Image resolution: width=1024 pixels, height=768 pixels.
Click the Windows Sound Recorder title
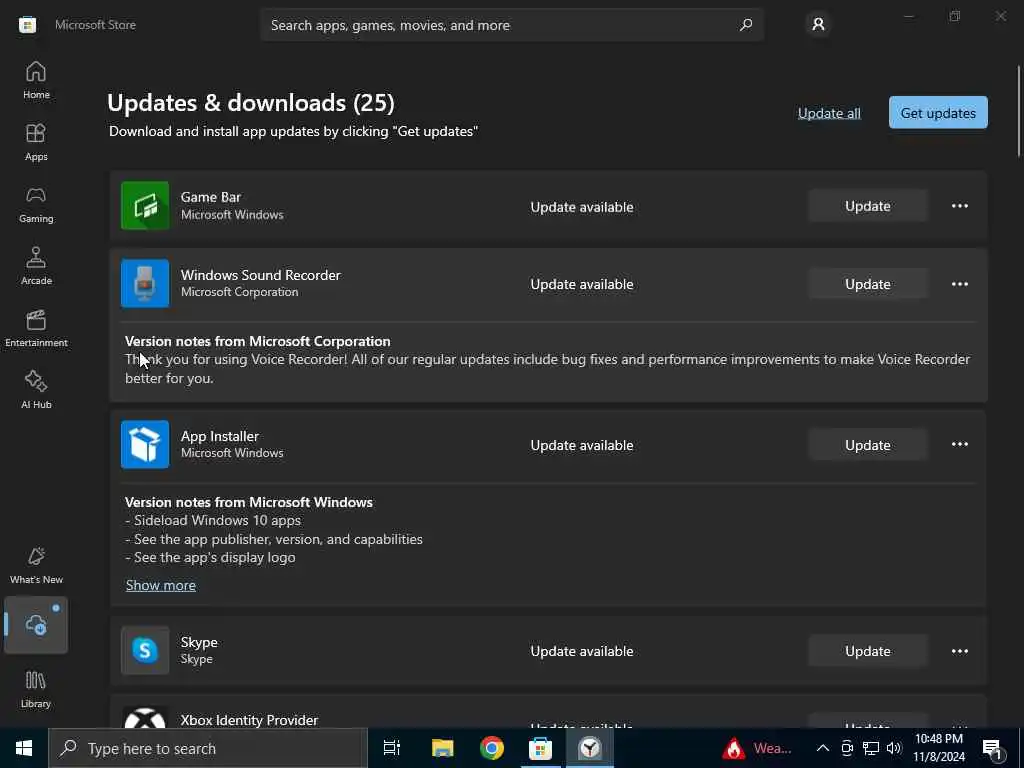(261, 275)
